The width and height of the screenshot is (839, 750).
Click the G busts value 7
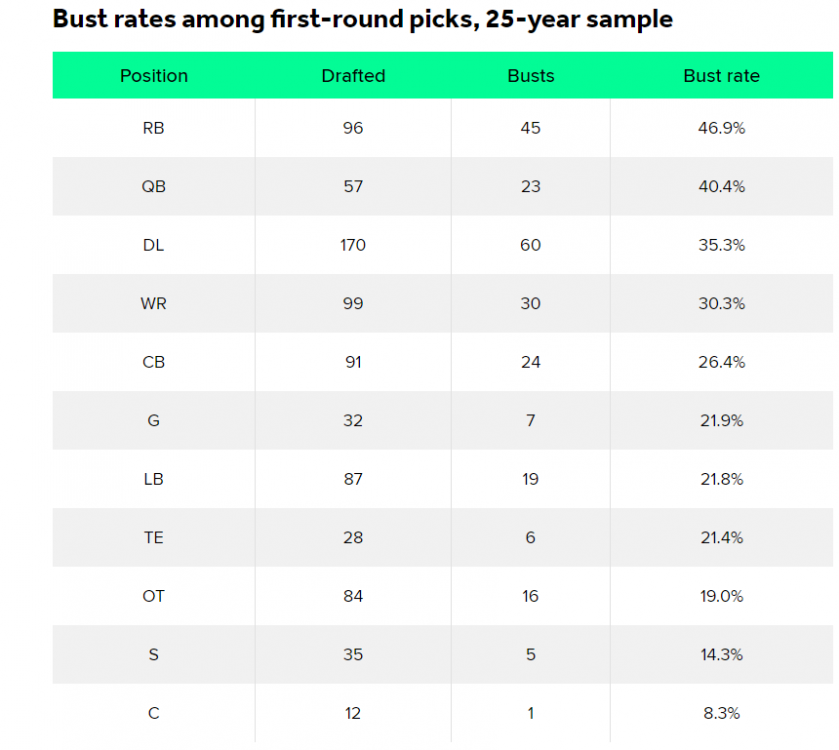tap(530, 420)
